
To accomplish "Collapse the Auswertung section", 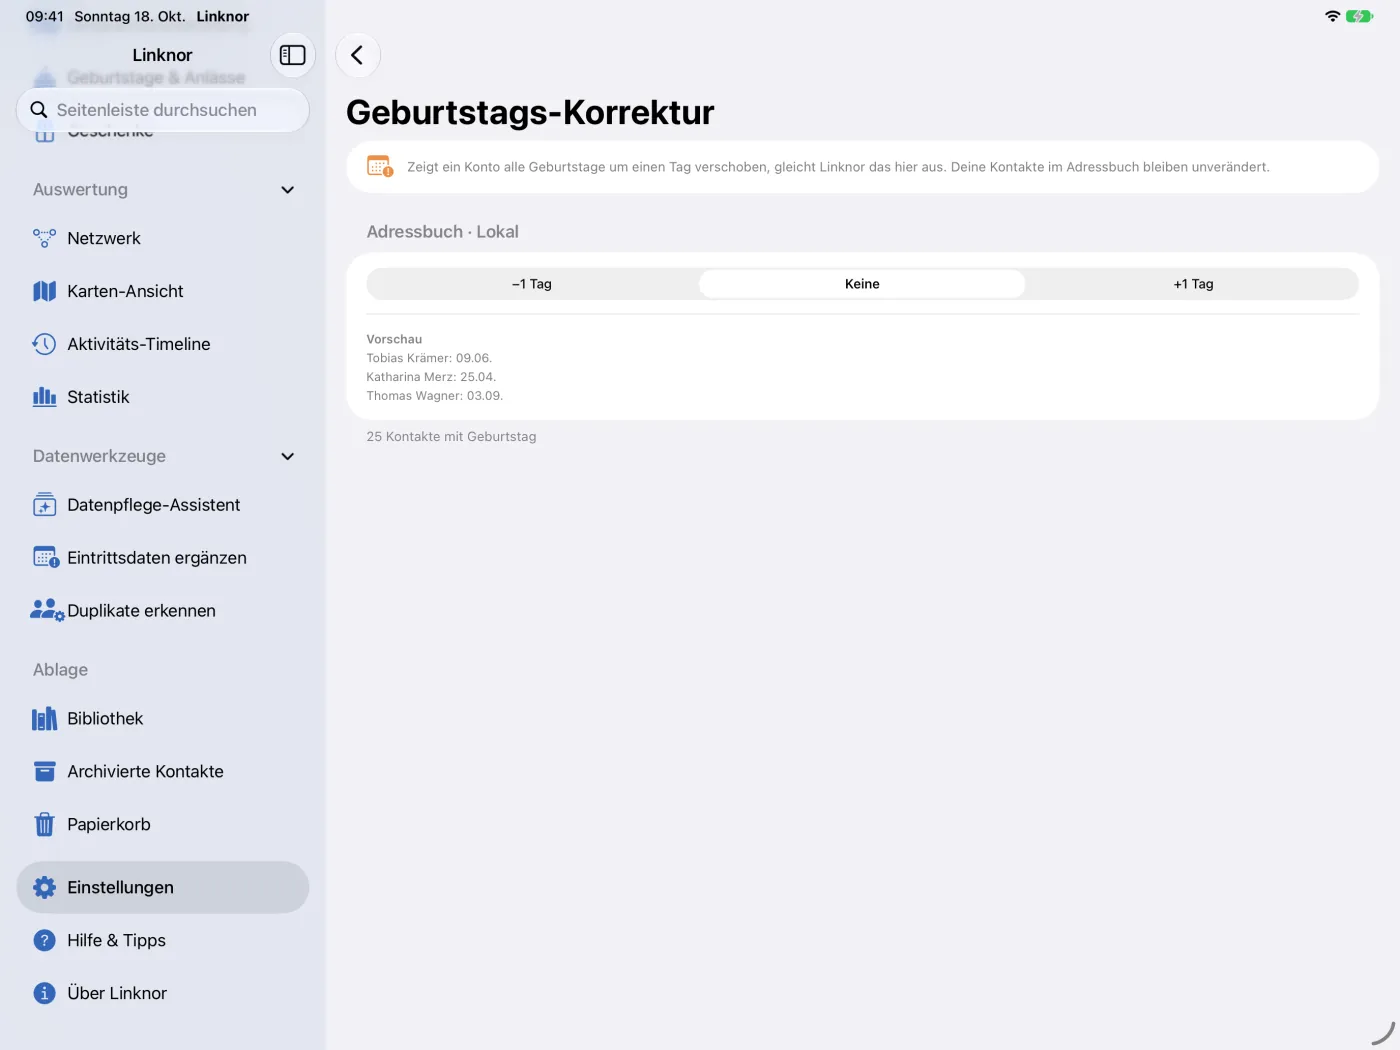I will [288, 190].
